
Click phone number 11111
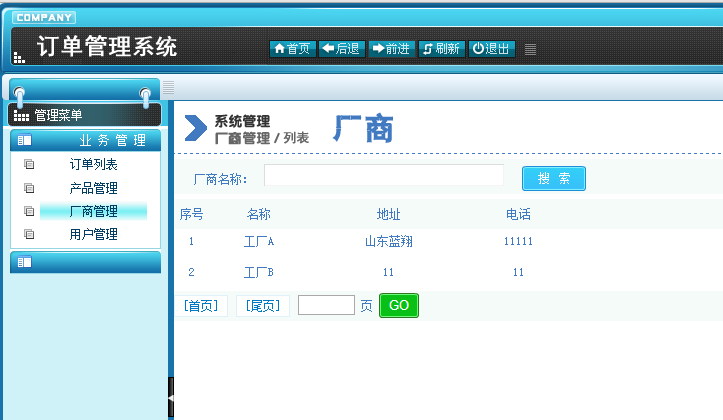pyautogui.click(x=518, y=241)
